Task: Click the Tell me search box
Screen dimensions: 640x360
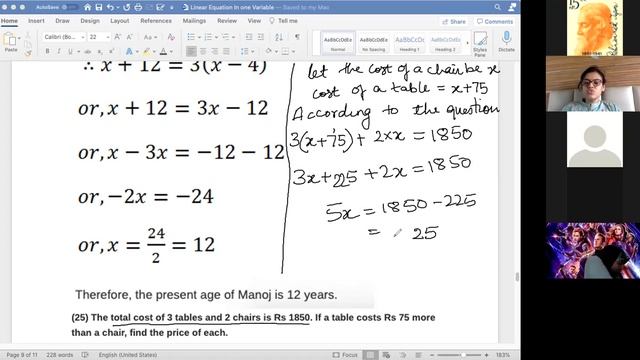Action: tap(284, 21)
